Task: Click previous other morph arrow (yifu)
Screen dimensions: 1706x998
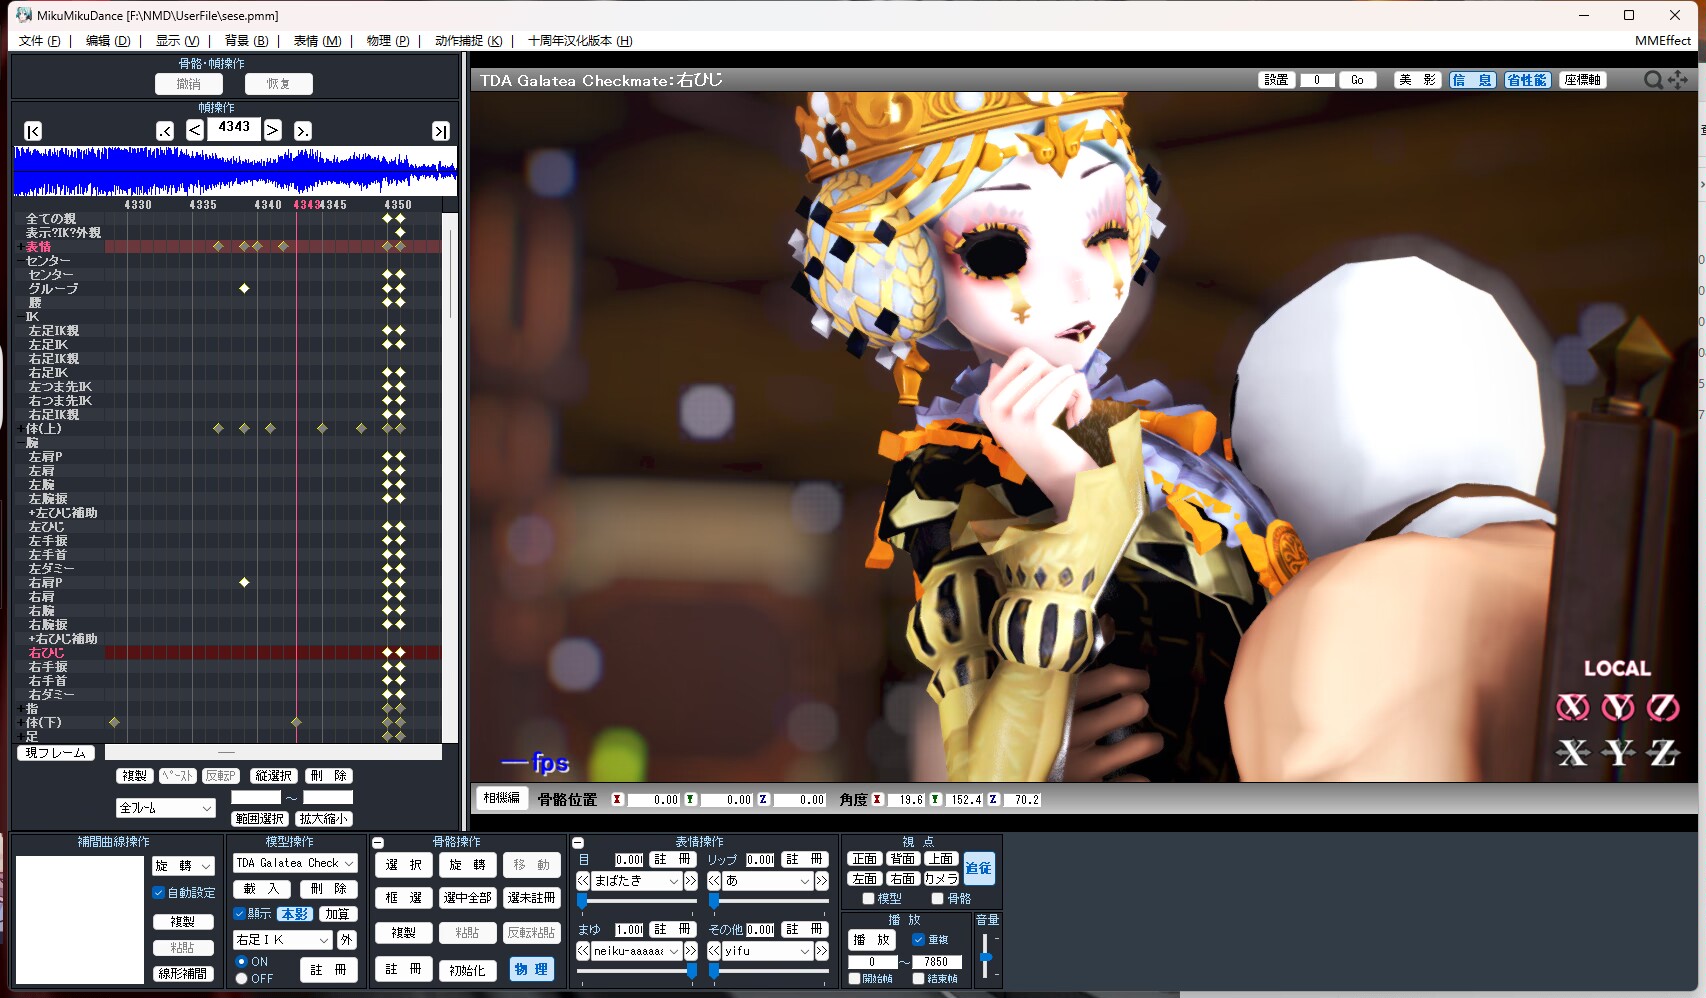Action: click(x=714, y=951)
